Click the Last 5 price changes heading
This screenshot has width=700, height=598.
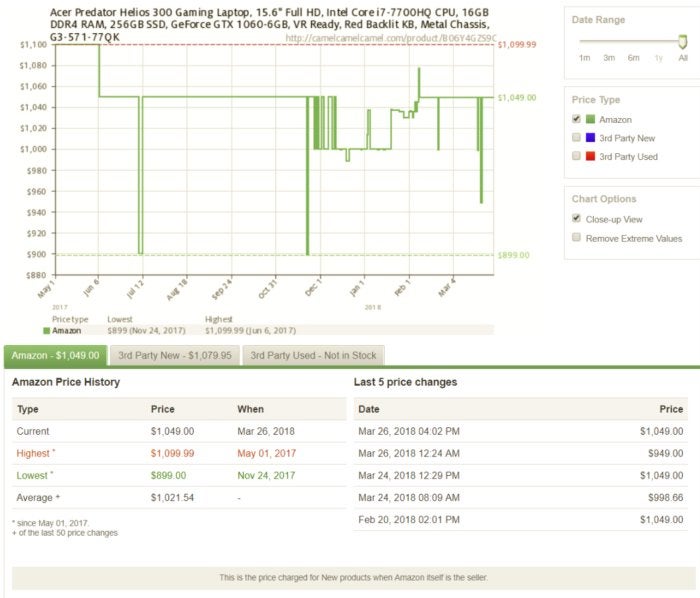(405, 382)
